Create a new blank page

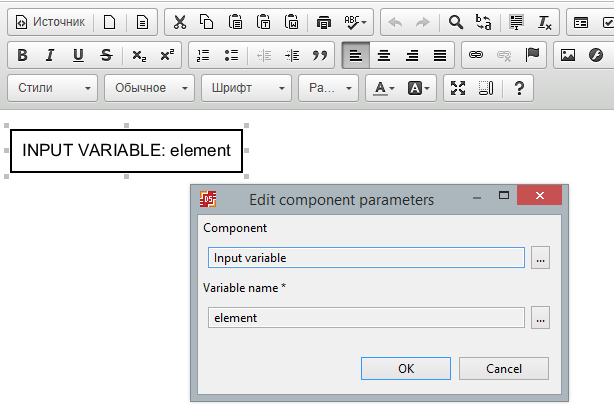coord(110,22)
